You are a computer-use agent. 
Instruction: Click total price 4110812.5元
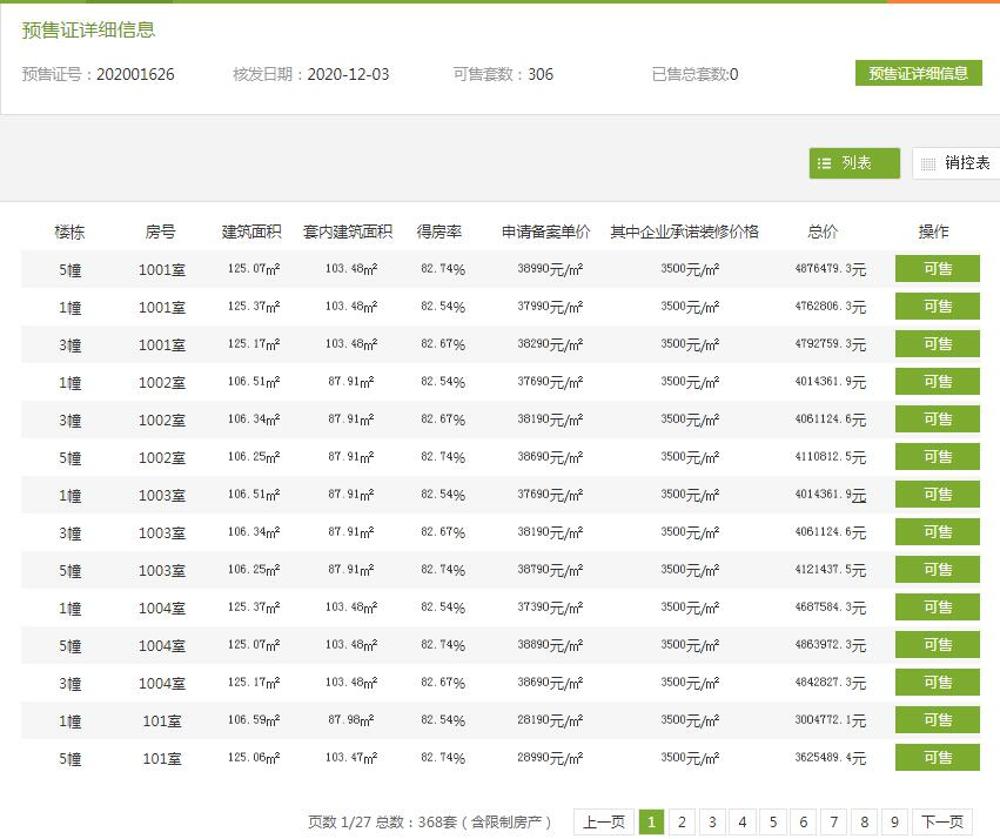(830, 457)
